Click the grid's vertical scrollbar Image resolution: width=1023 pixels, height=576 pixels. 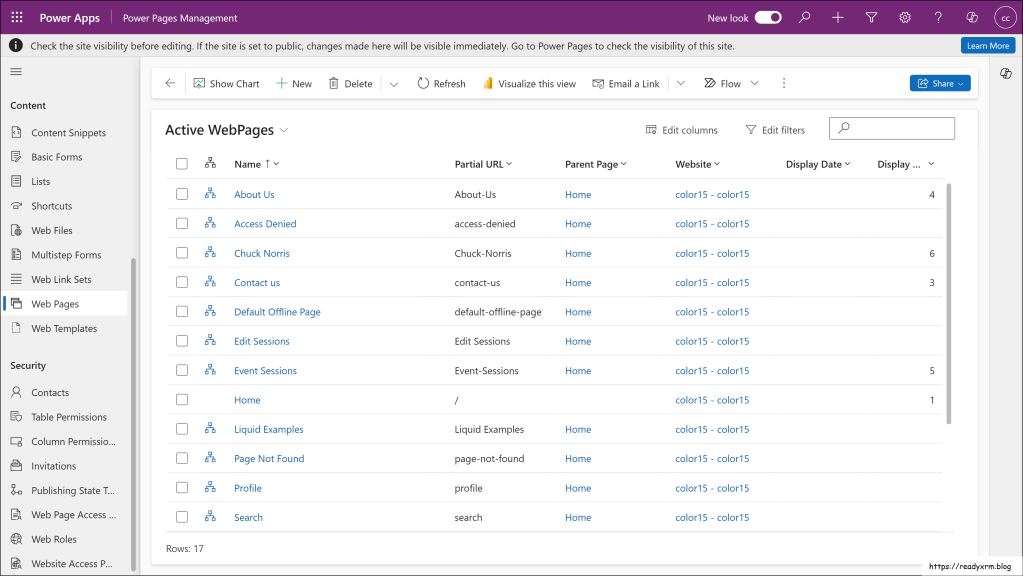point(947,300)
